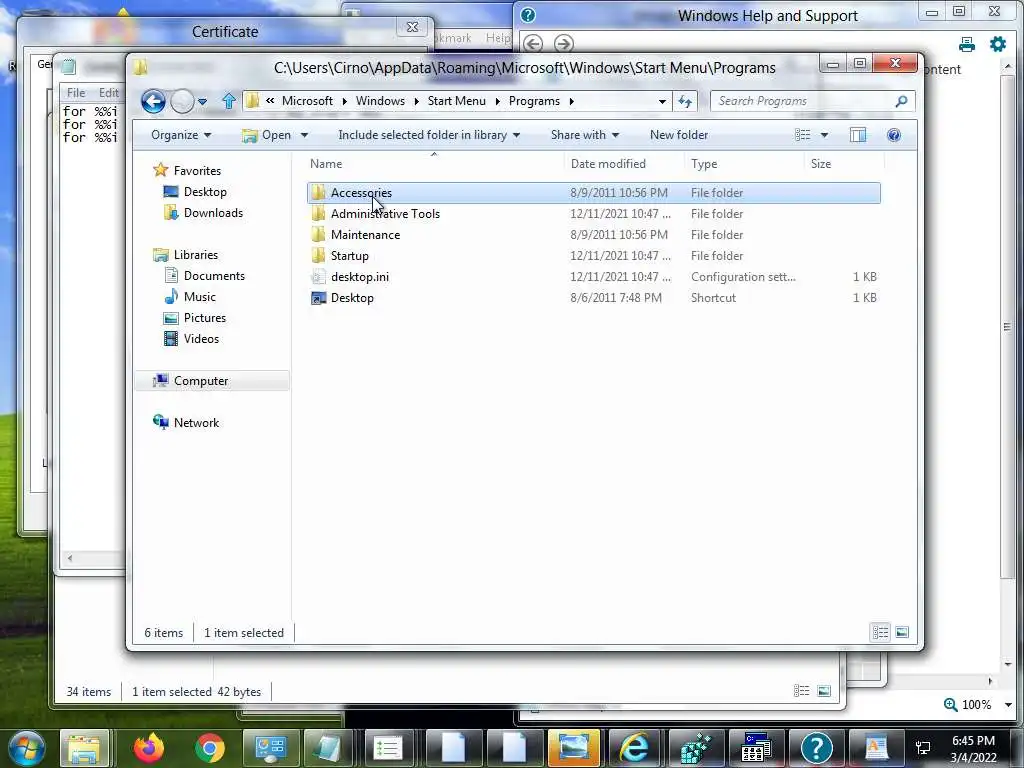
Task: Click Programs in the address breadcrumb
Action: tap(534, 101)
